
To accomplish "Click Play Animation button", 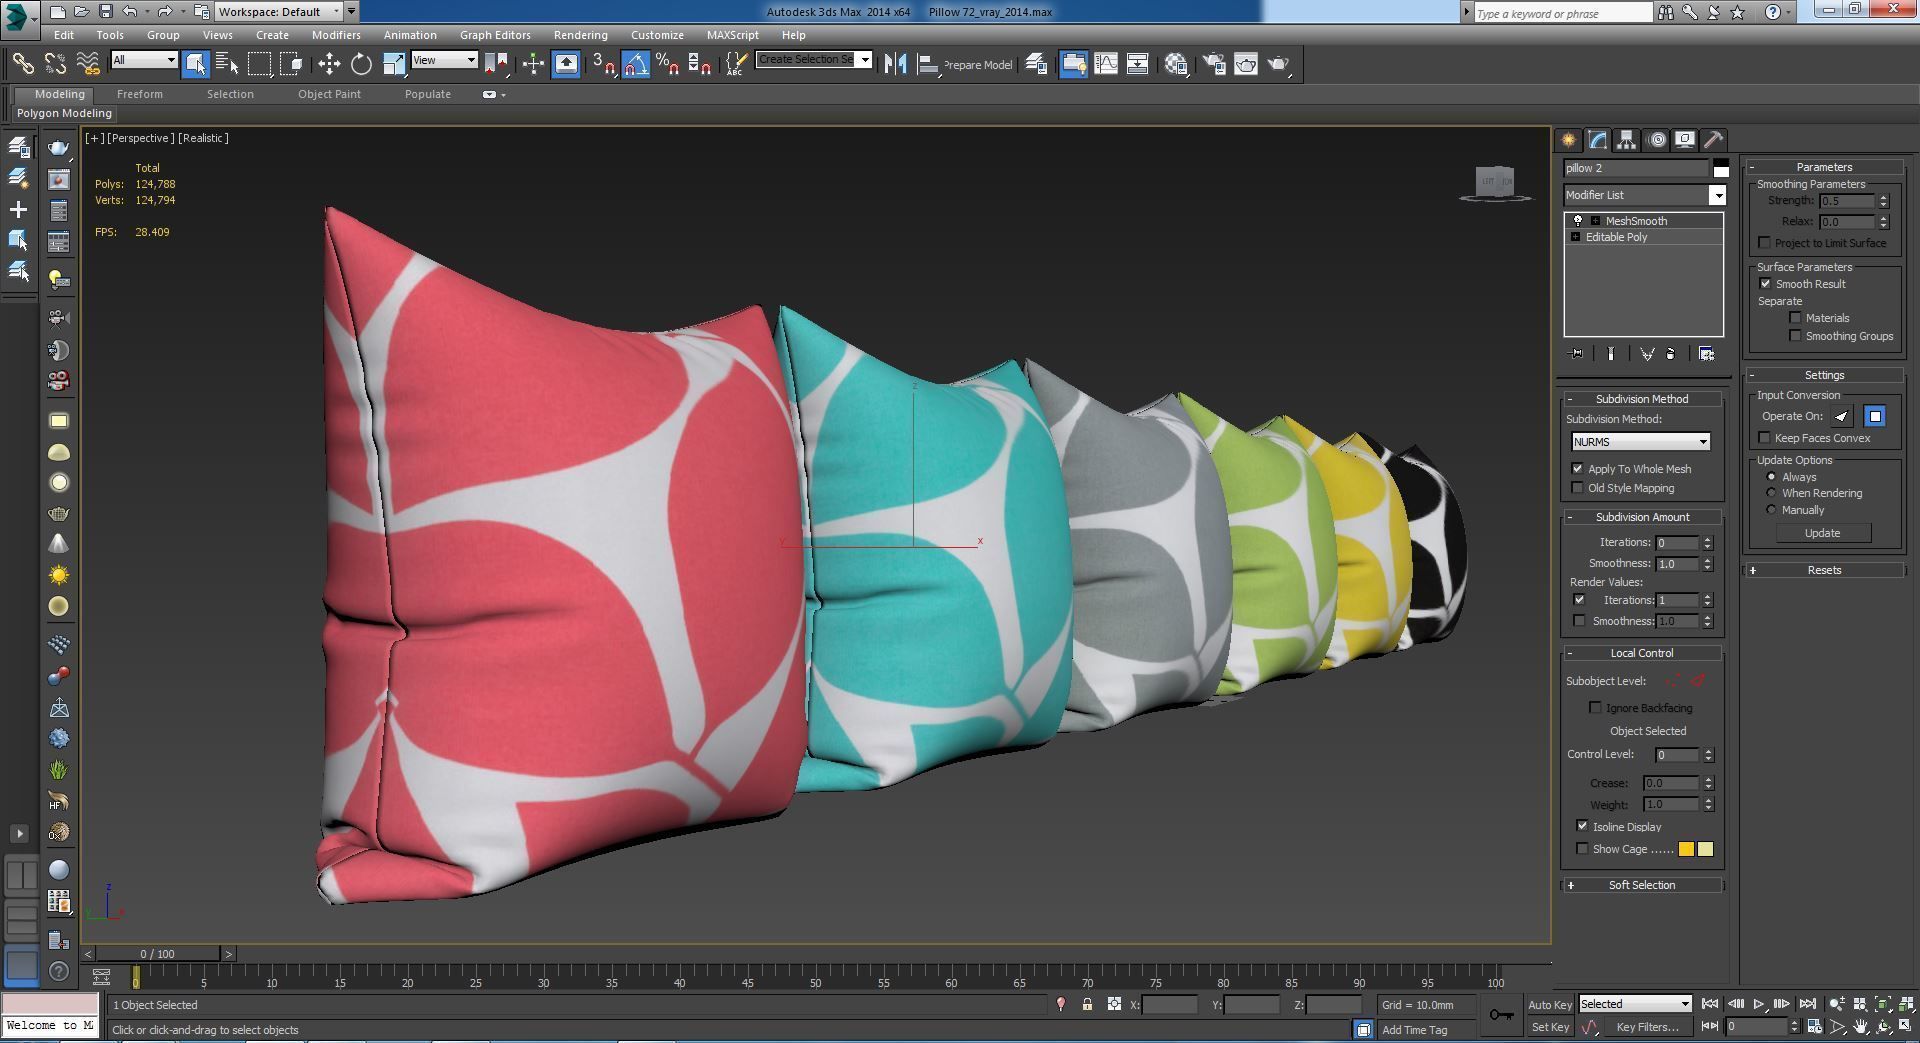I will [x=1758, y=1005].
